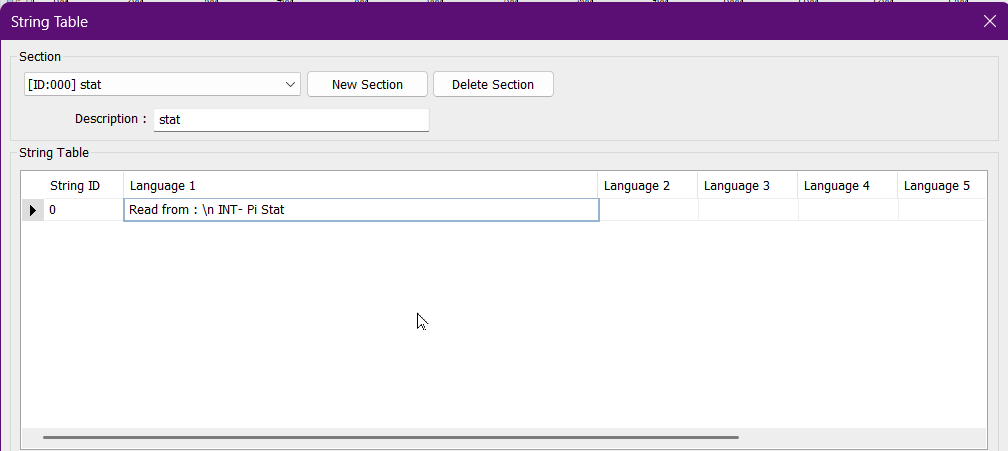Click the String ID cell containing 0
The width and height of the screenshot is (1008, 451).
84,210
